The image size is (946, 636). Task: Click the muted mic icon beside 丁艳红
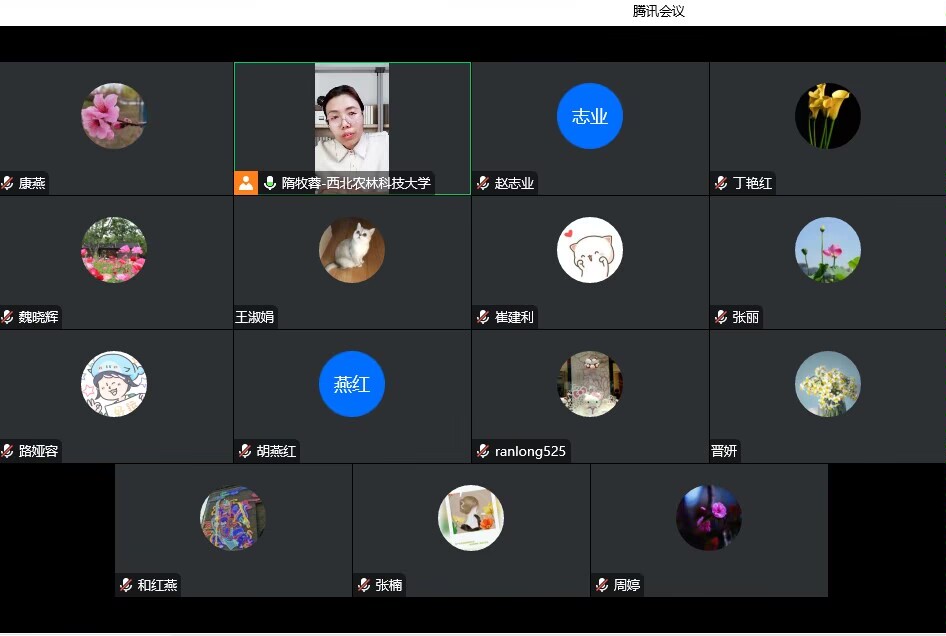722,184
